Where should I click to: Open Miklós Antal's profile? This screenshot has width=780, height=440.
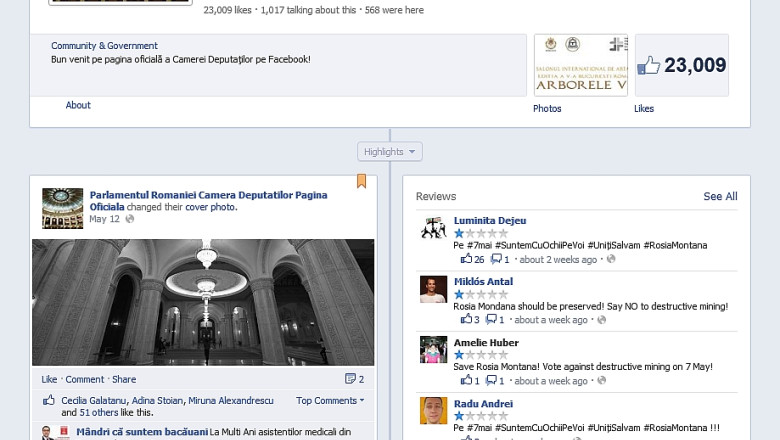coord(483,282)
